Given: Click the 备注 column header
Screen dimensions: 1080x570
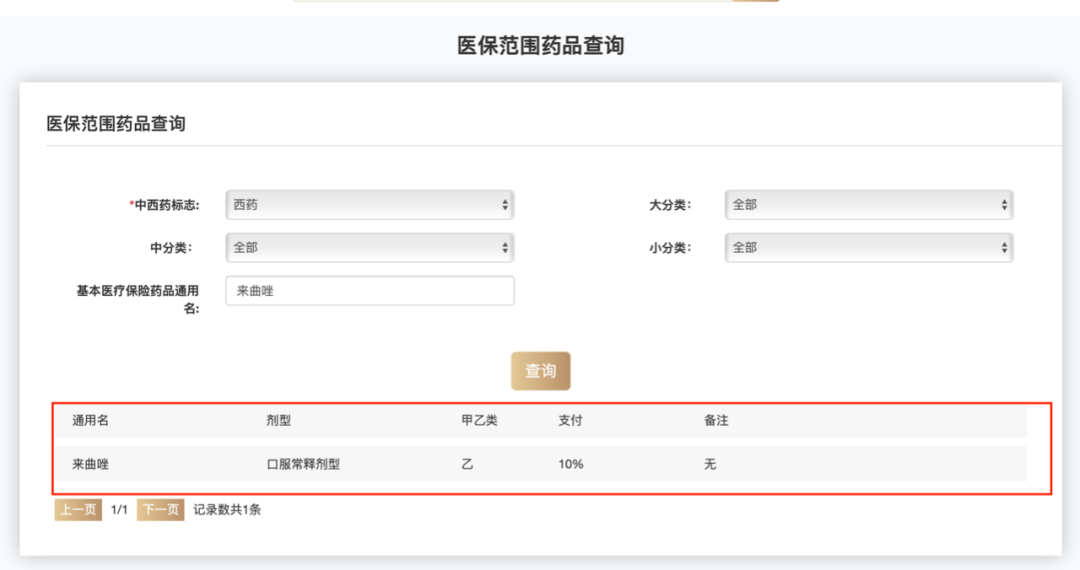Looking at the screenshot, I should point(716,420).
